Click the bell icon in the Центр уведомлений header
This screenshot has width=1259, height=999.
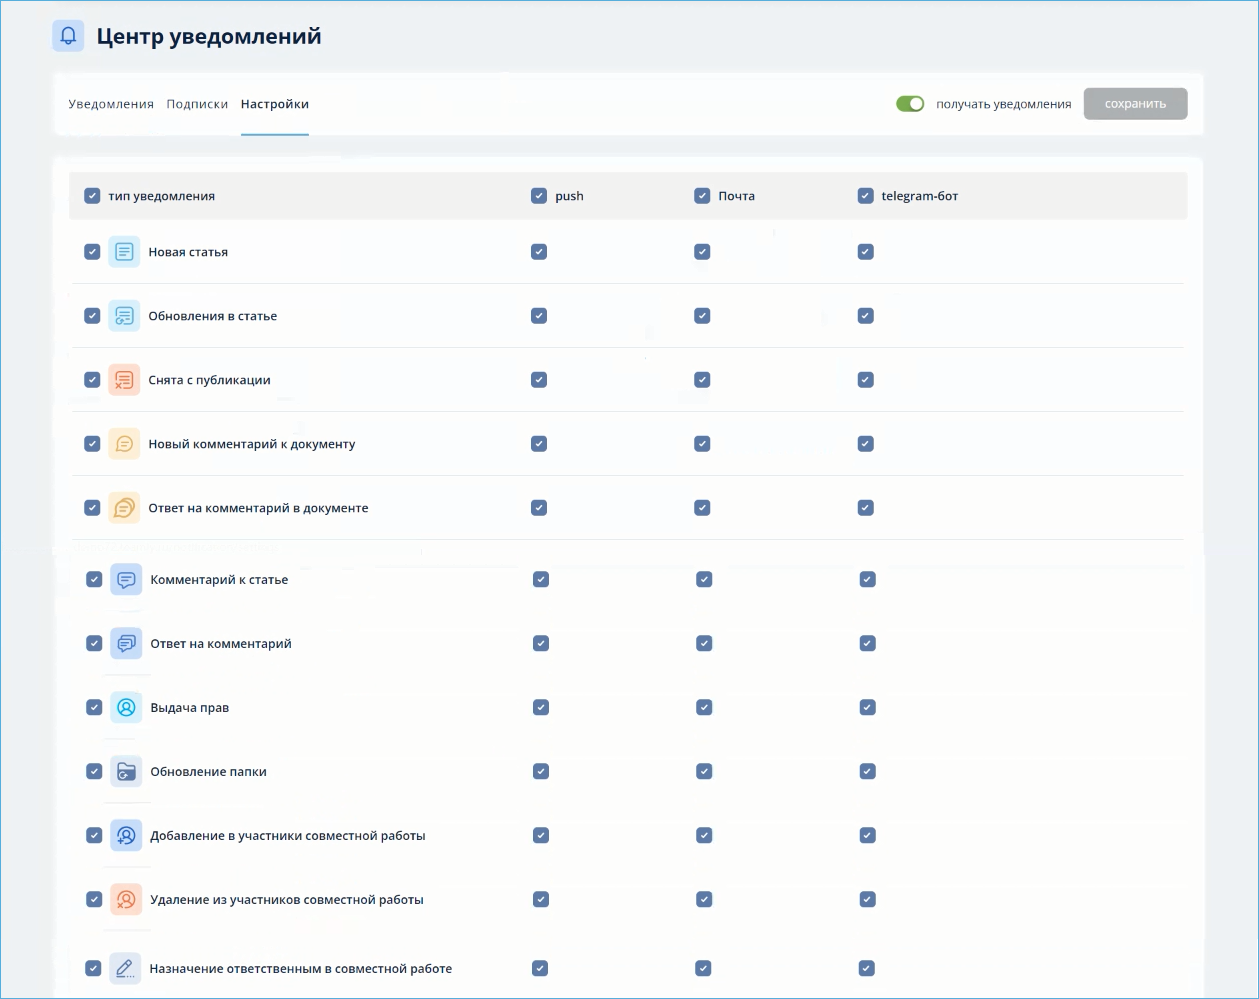click(68, 36)
